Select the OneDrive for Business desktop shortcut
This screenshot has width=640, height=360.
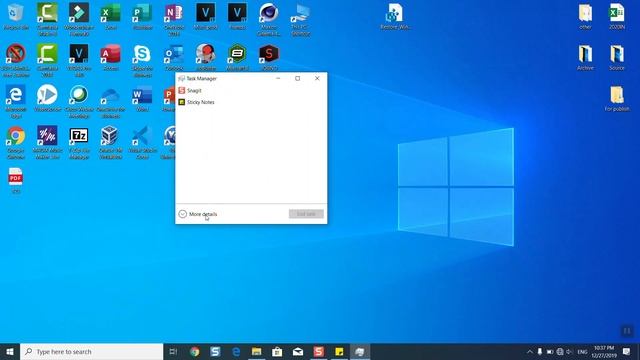click(111, 101)
